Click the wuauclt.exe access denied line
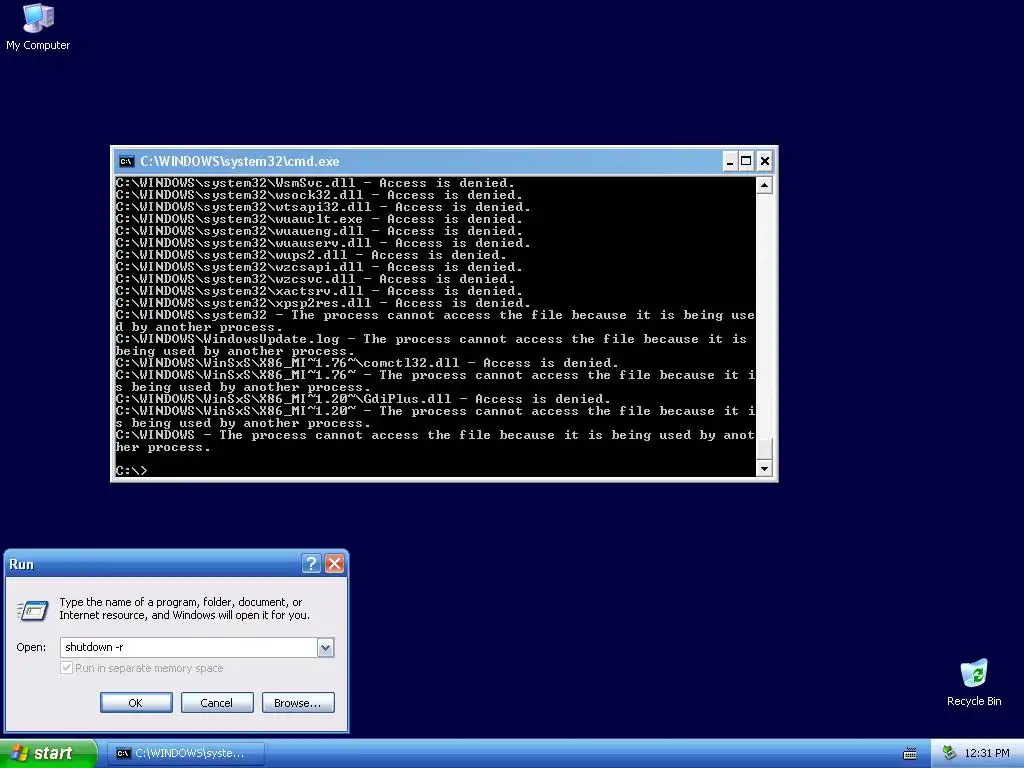The height and width of the screenshot is (768, 1024). [x=319, y=219]
